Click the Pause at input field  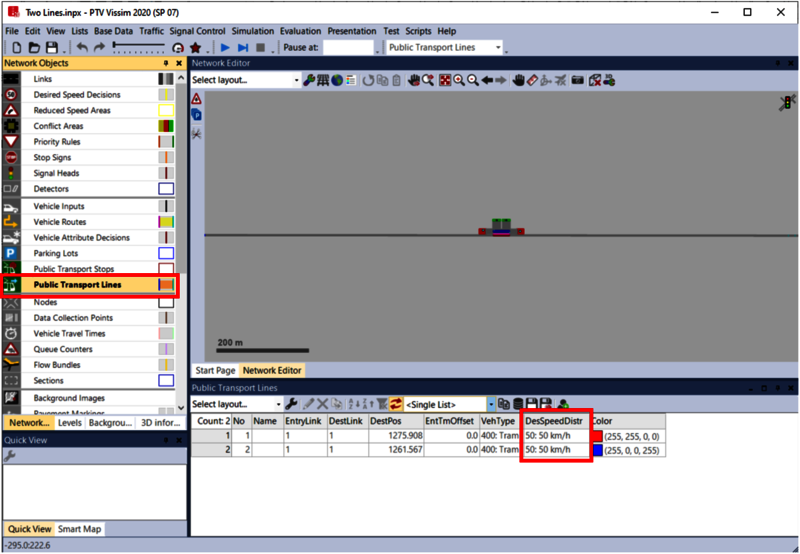click(347, 47)
